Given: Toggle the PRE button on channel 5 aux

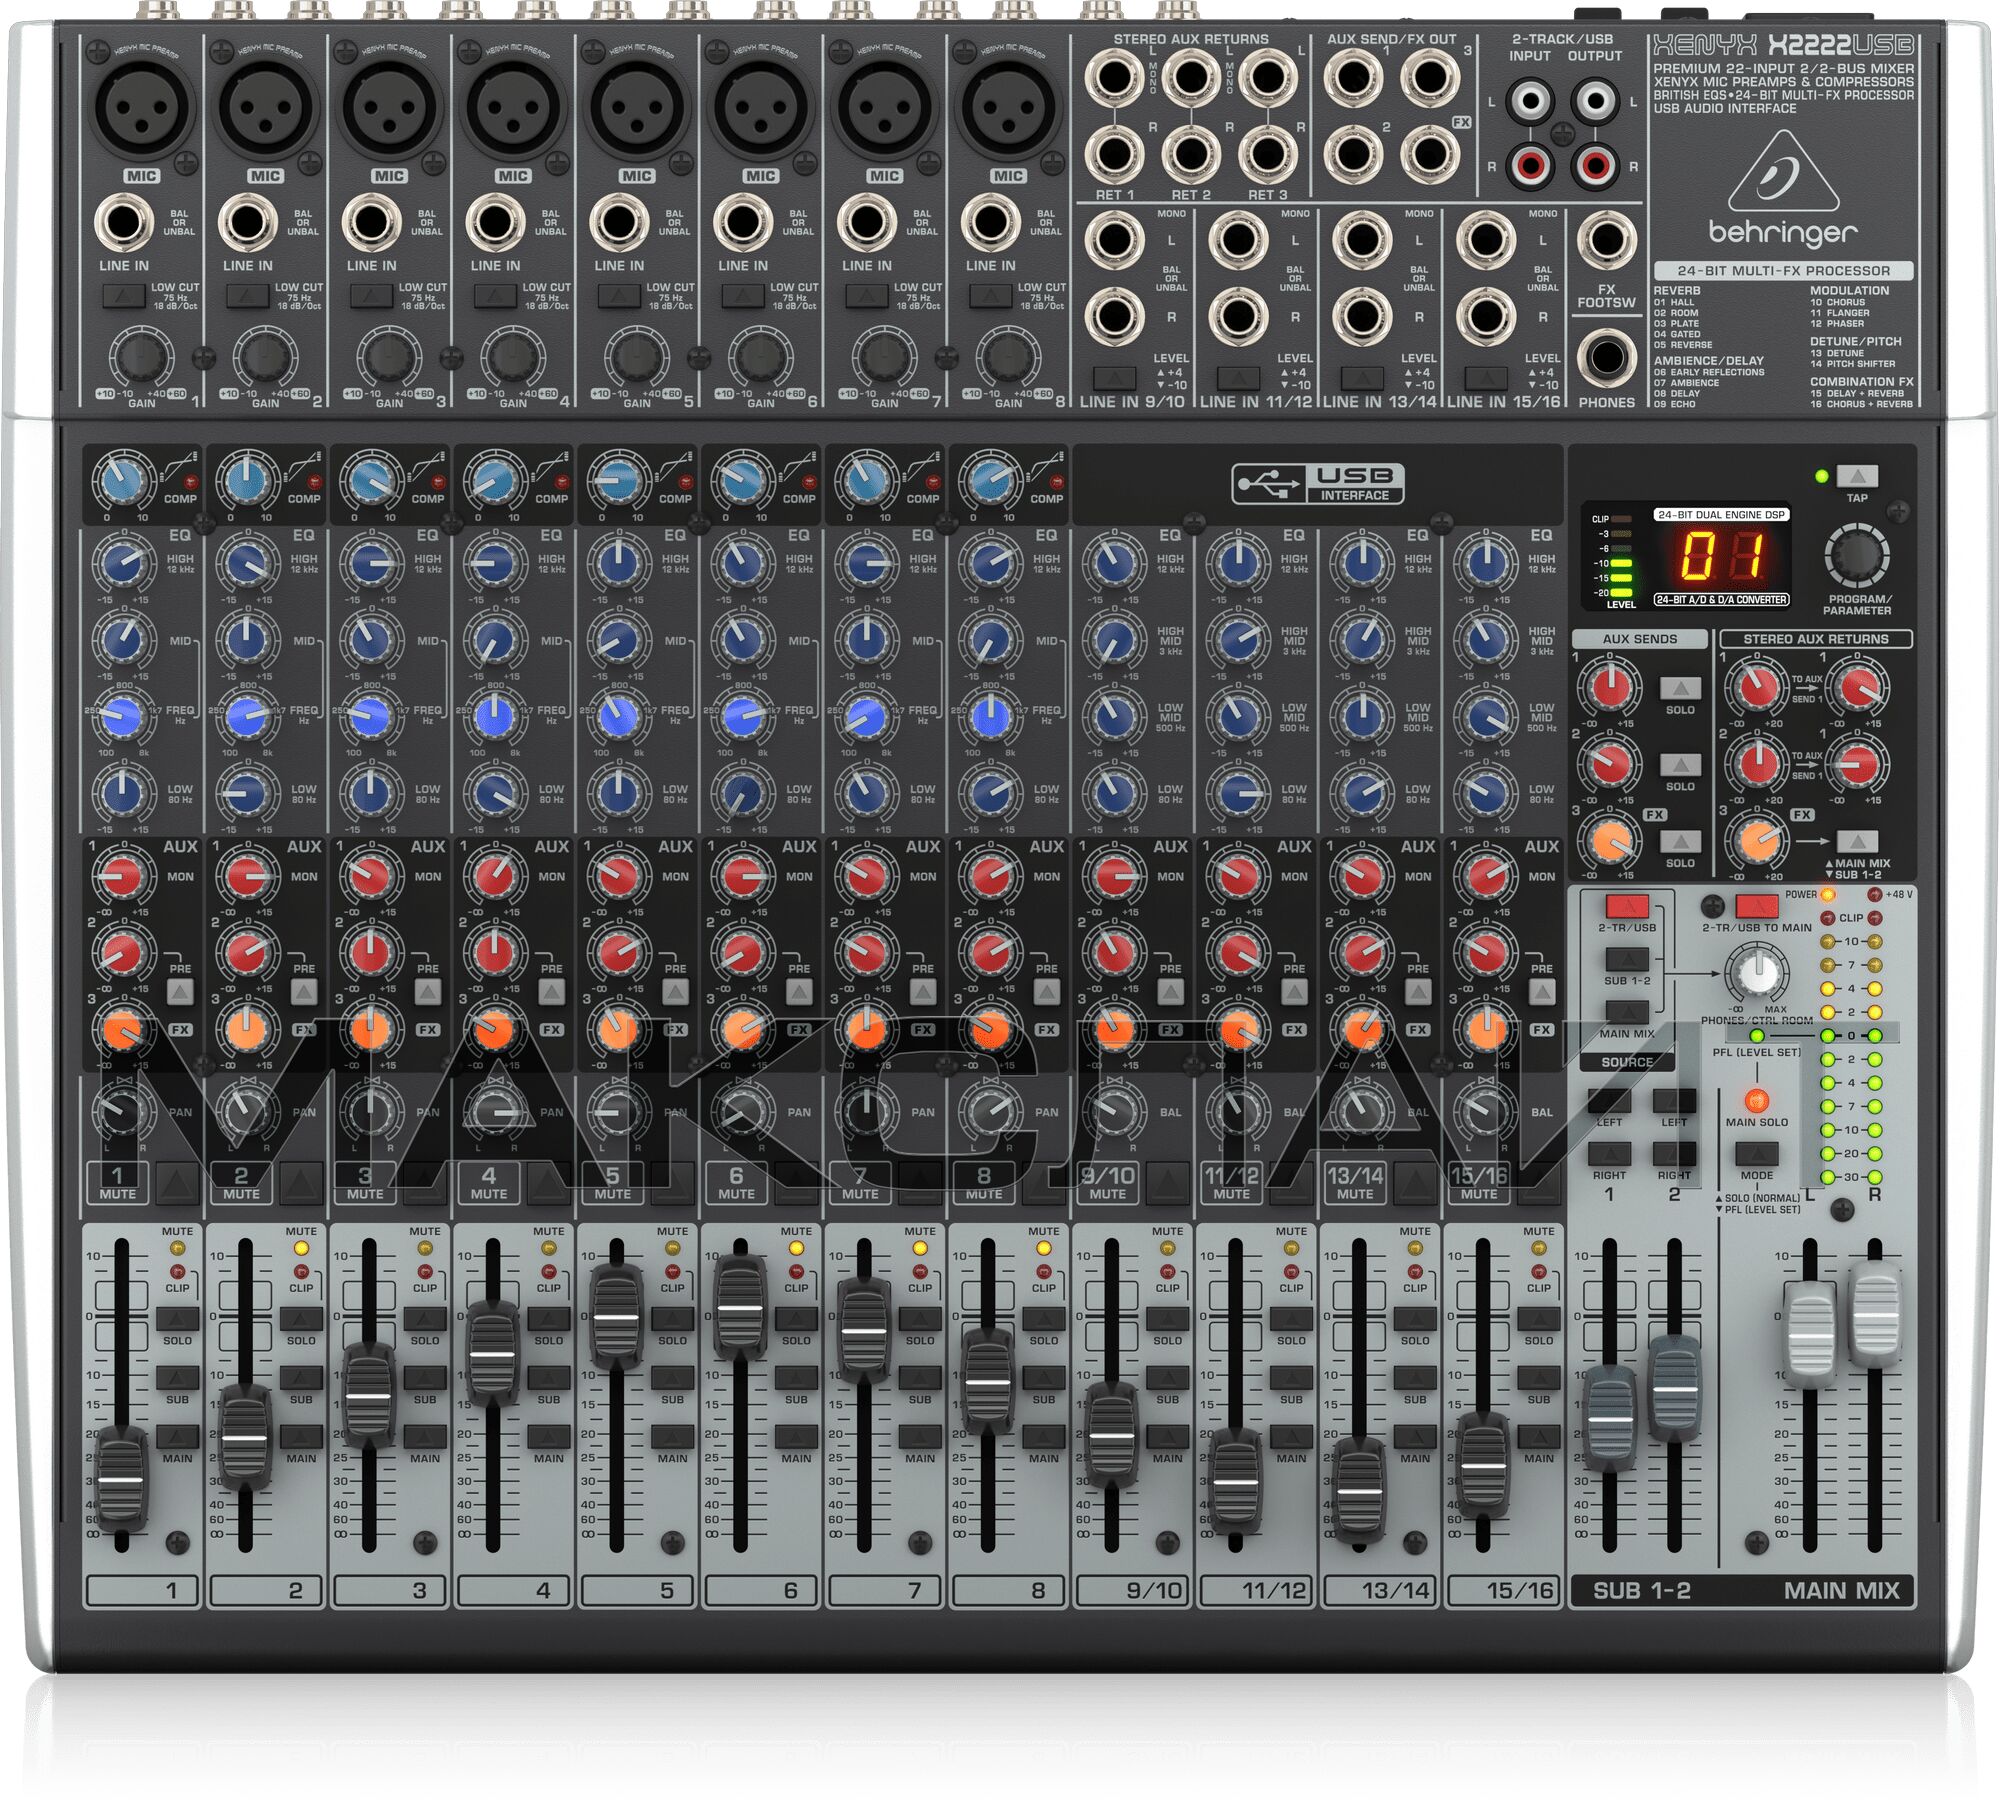Looking at the screenshot, I should (675, 991).
